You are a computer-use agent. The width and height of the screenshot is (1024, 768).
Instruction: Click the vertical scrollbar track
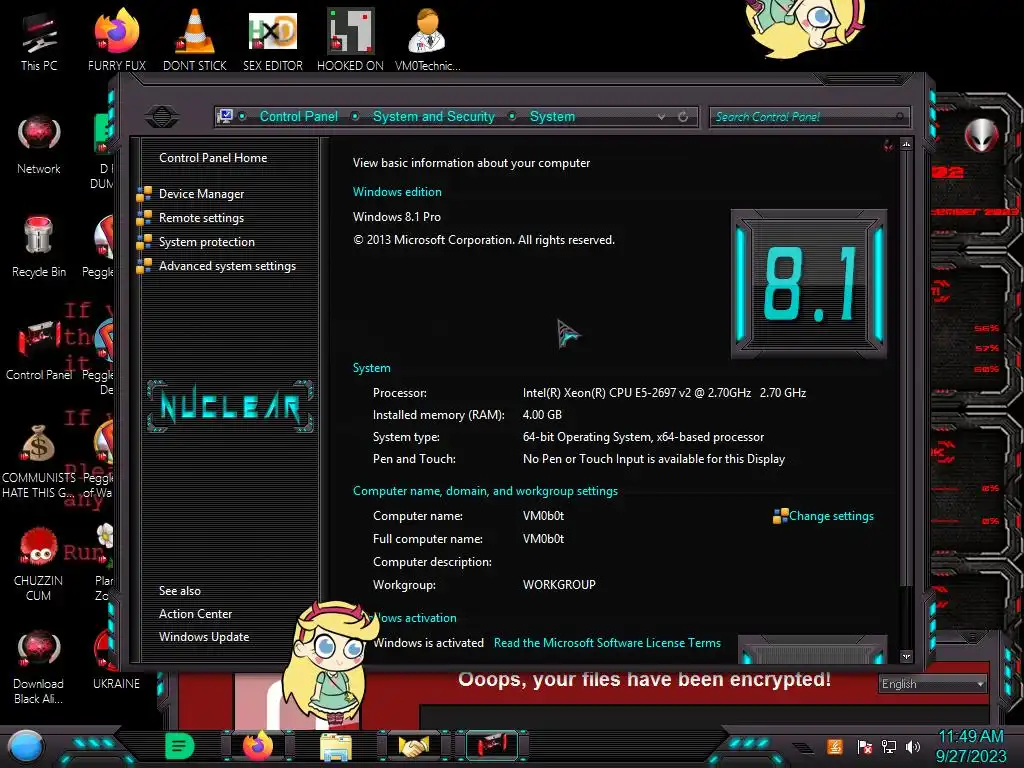(906, 617)
